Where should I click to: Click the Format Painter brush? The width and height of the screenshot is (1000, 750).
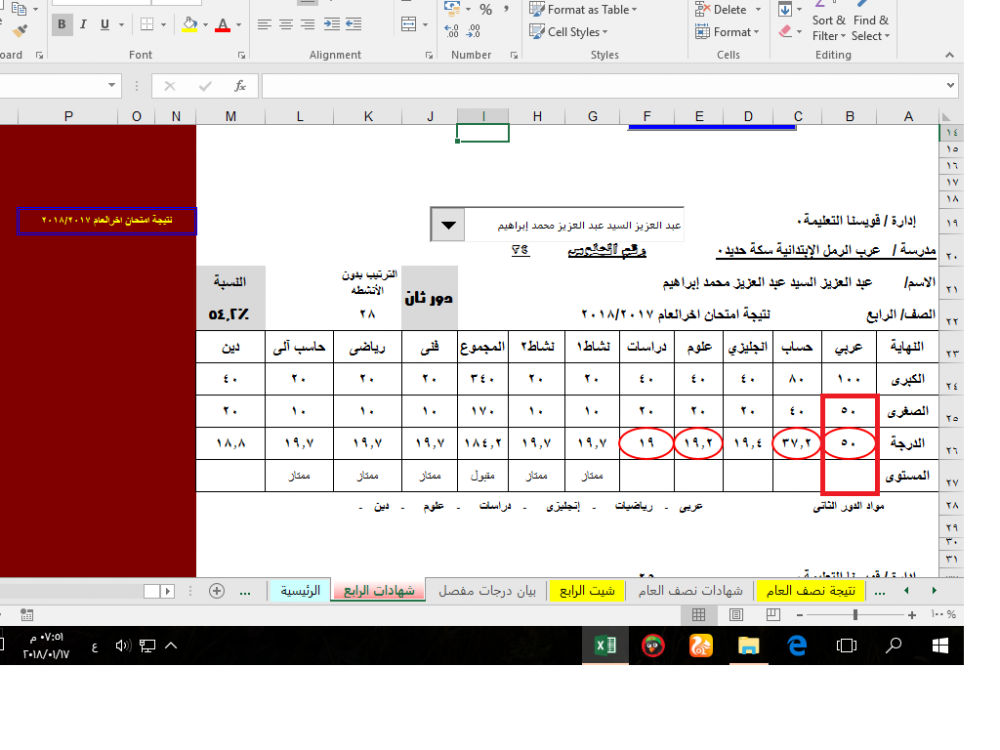point(20,31)
